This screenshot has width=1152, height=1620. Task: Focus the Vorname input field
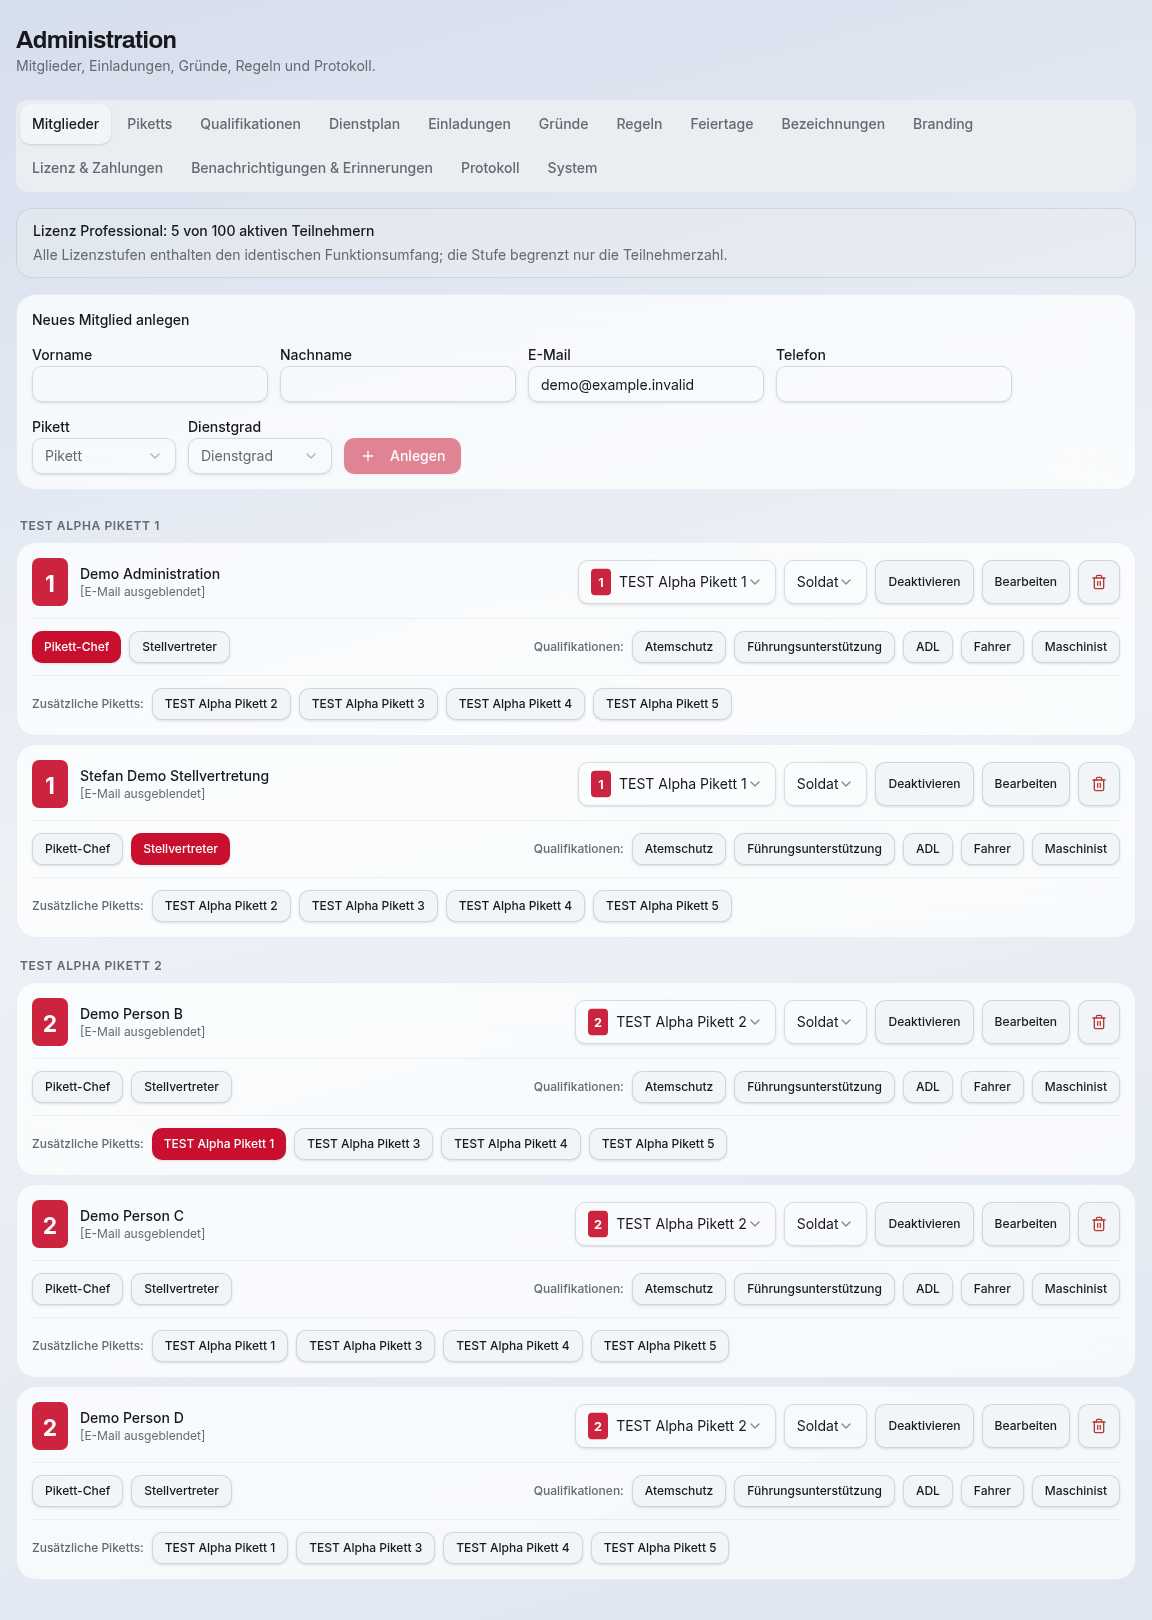tap(150, 384)
